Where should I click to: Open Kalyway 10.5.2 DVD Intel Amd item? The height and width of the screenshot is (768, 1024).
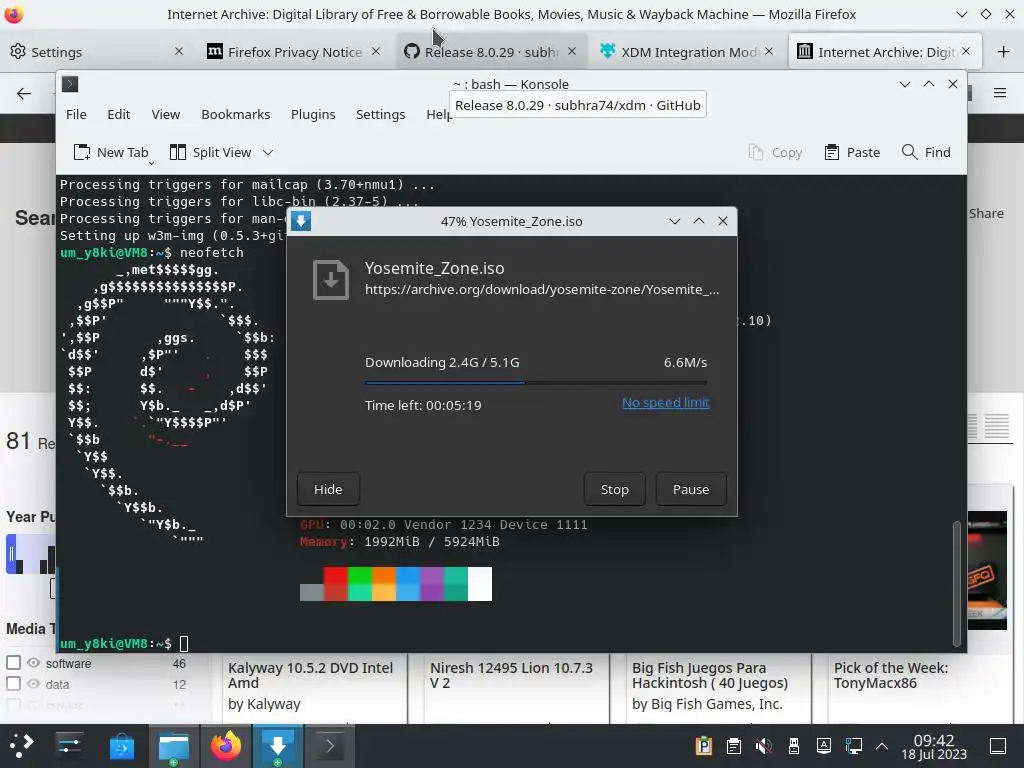pyautogui.click(x=310, y=675)
